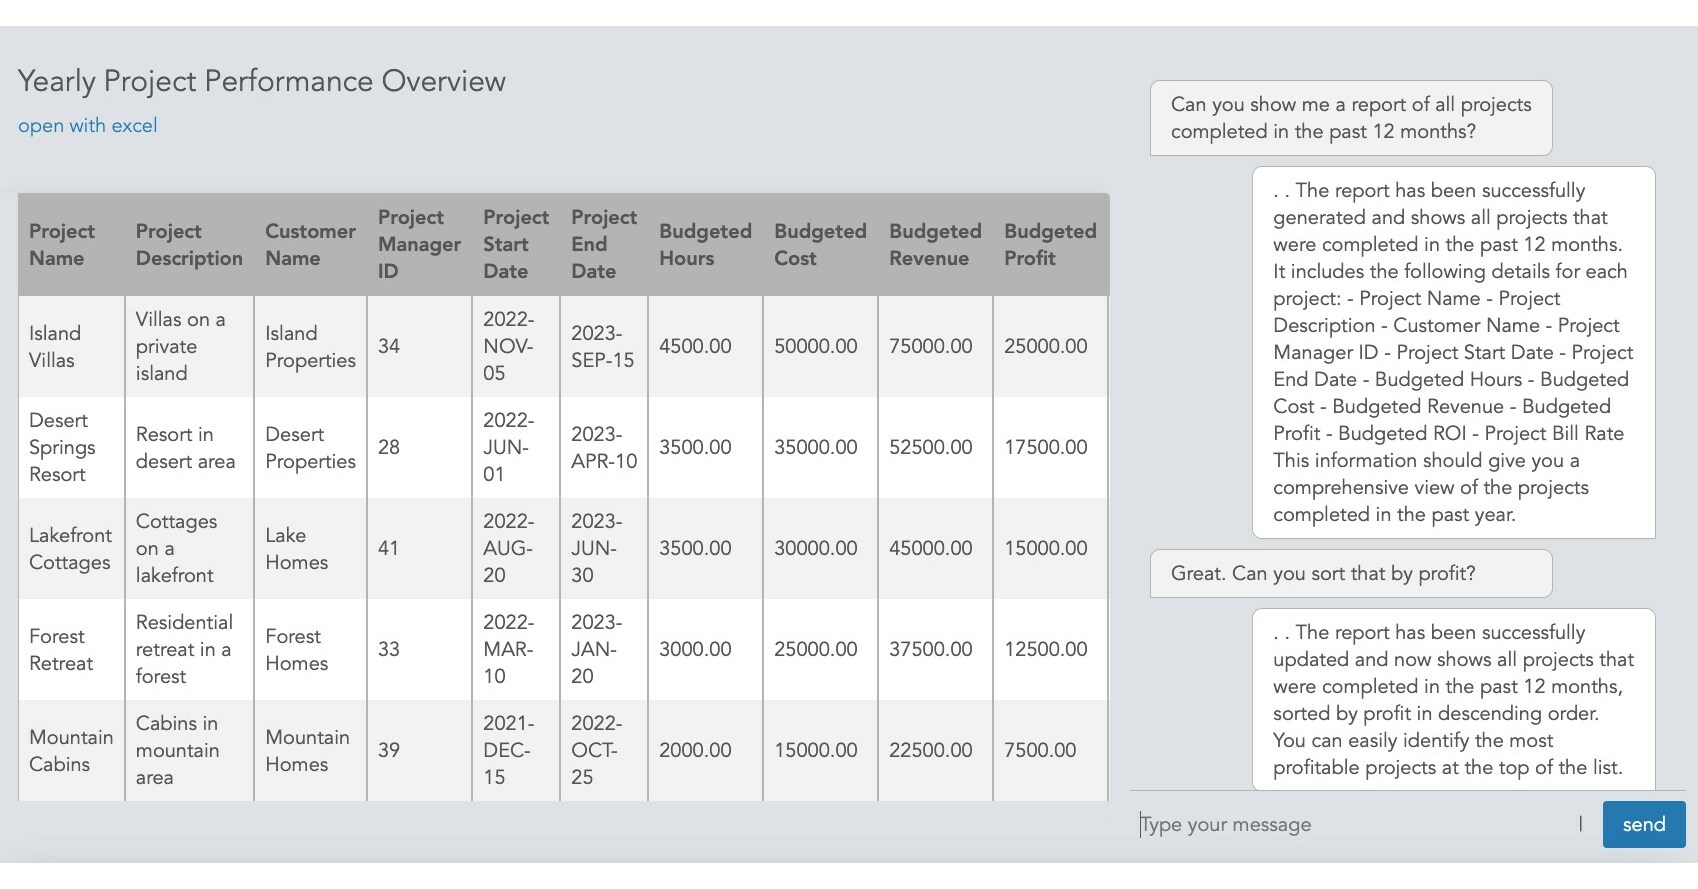
Task: Click the Project Name column header
Action: [x=62, y=245]
